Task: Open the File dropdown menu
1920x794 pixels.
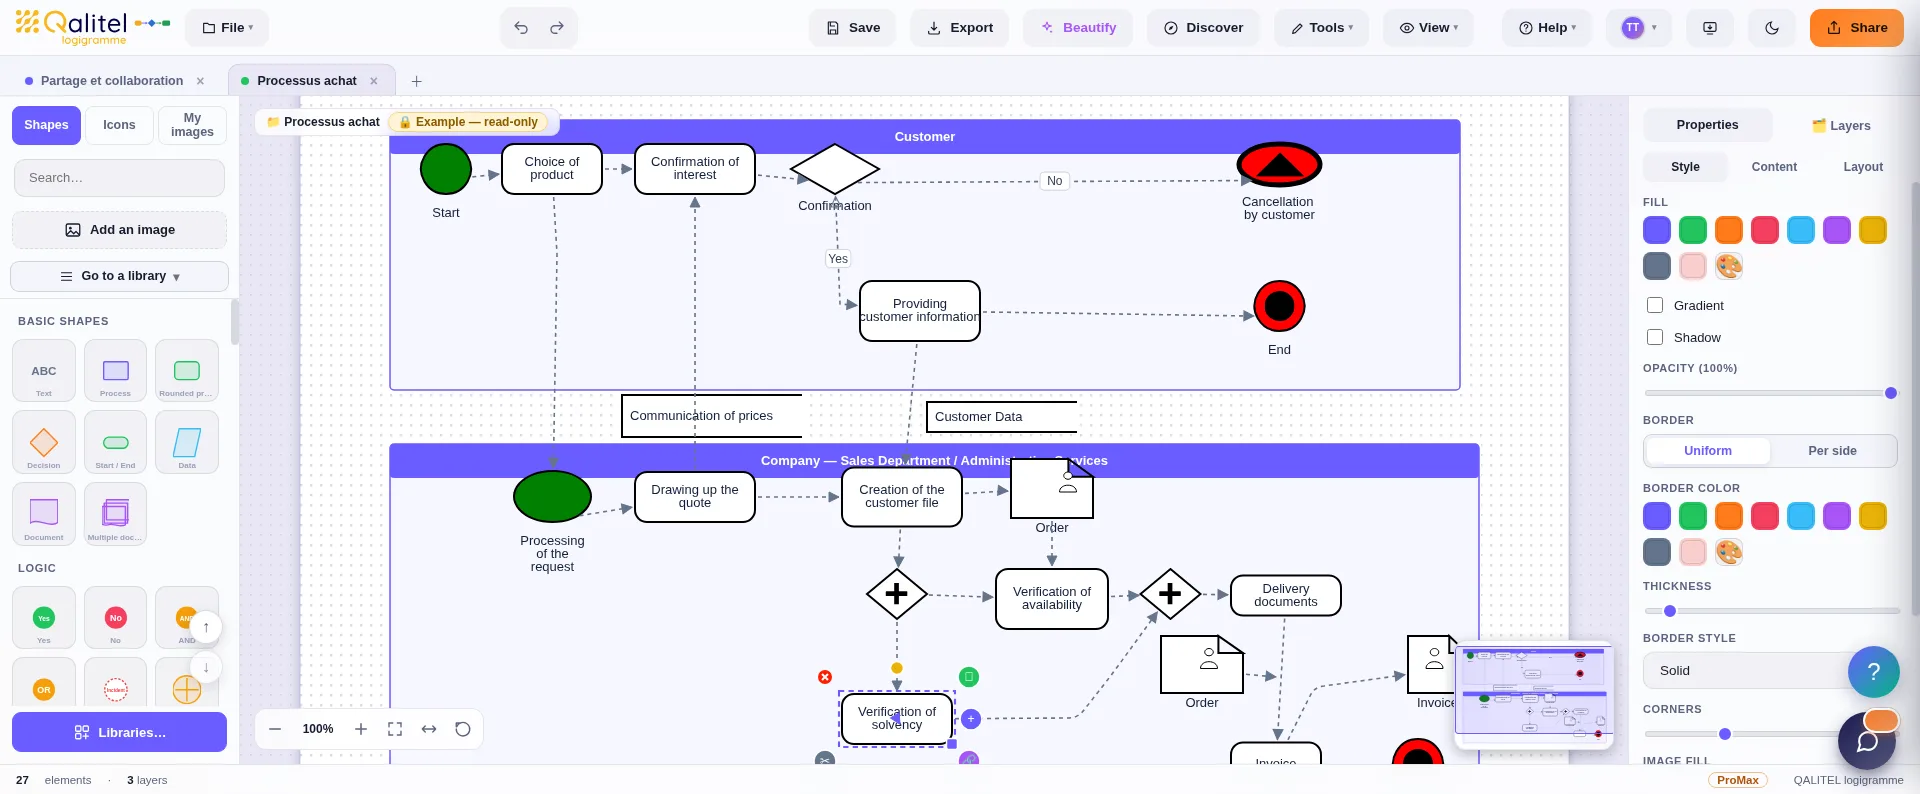Action: (228, 28)
